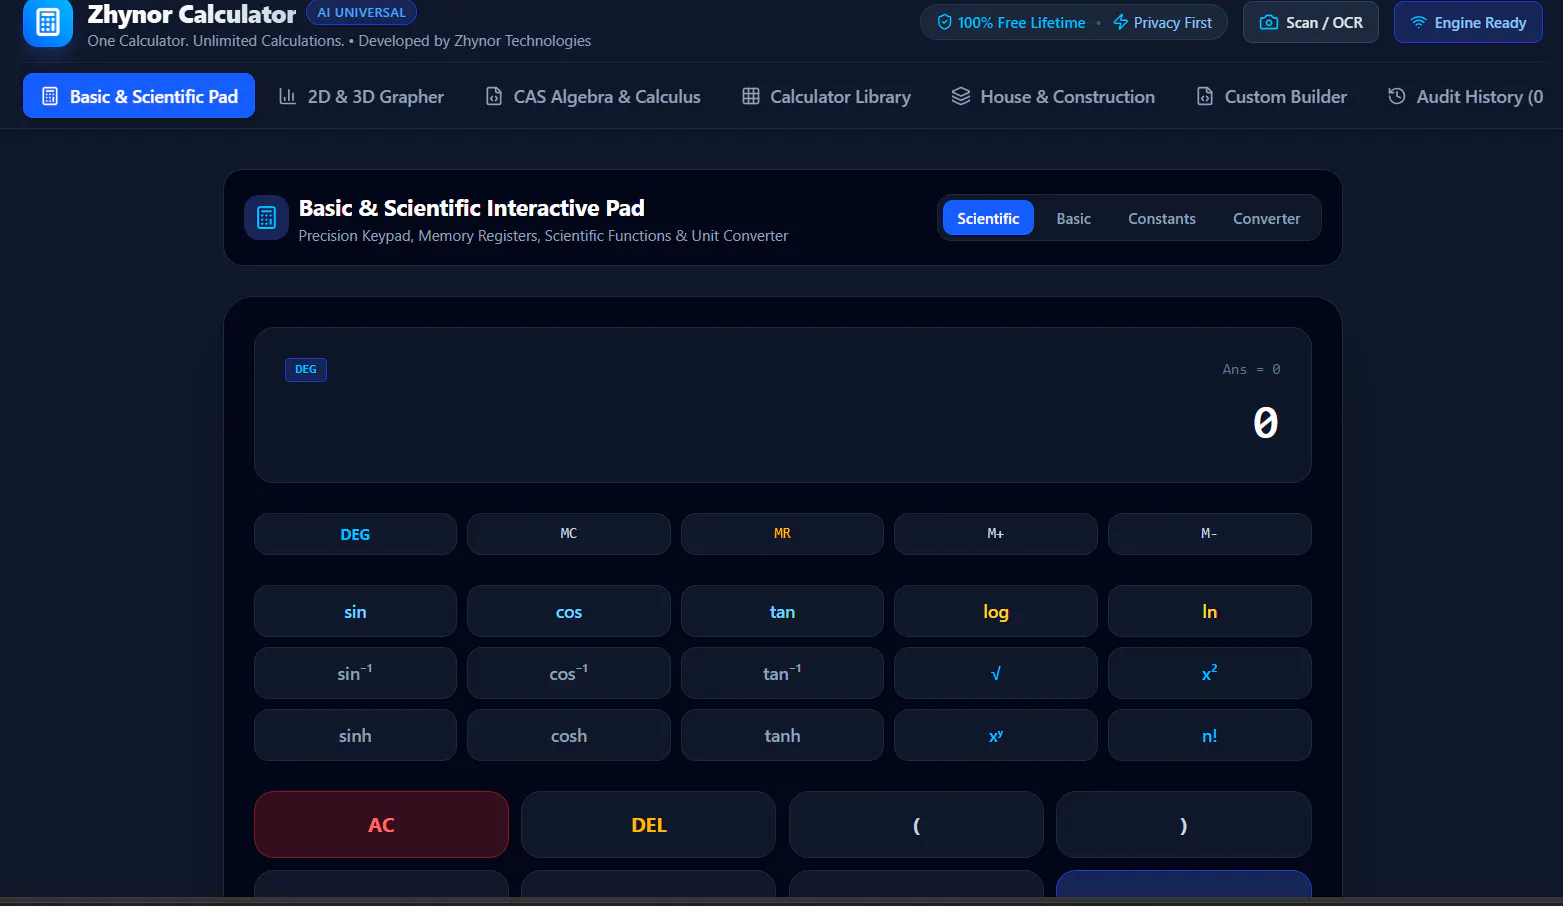Click the Ans = 0 text in the display
1563x906 pixels.
(1251, 369)
